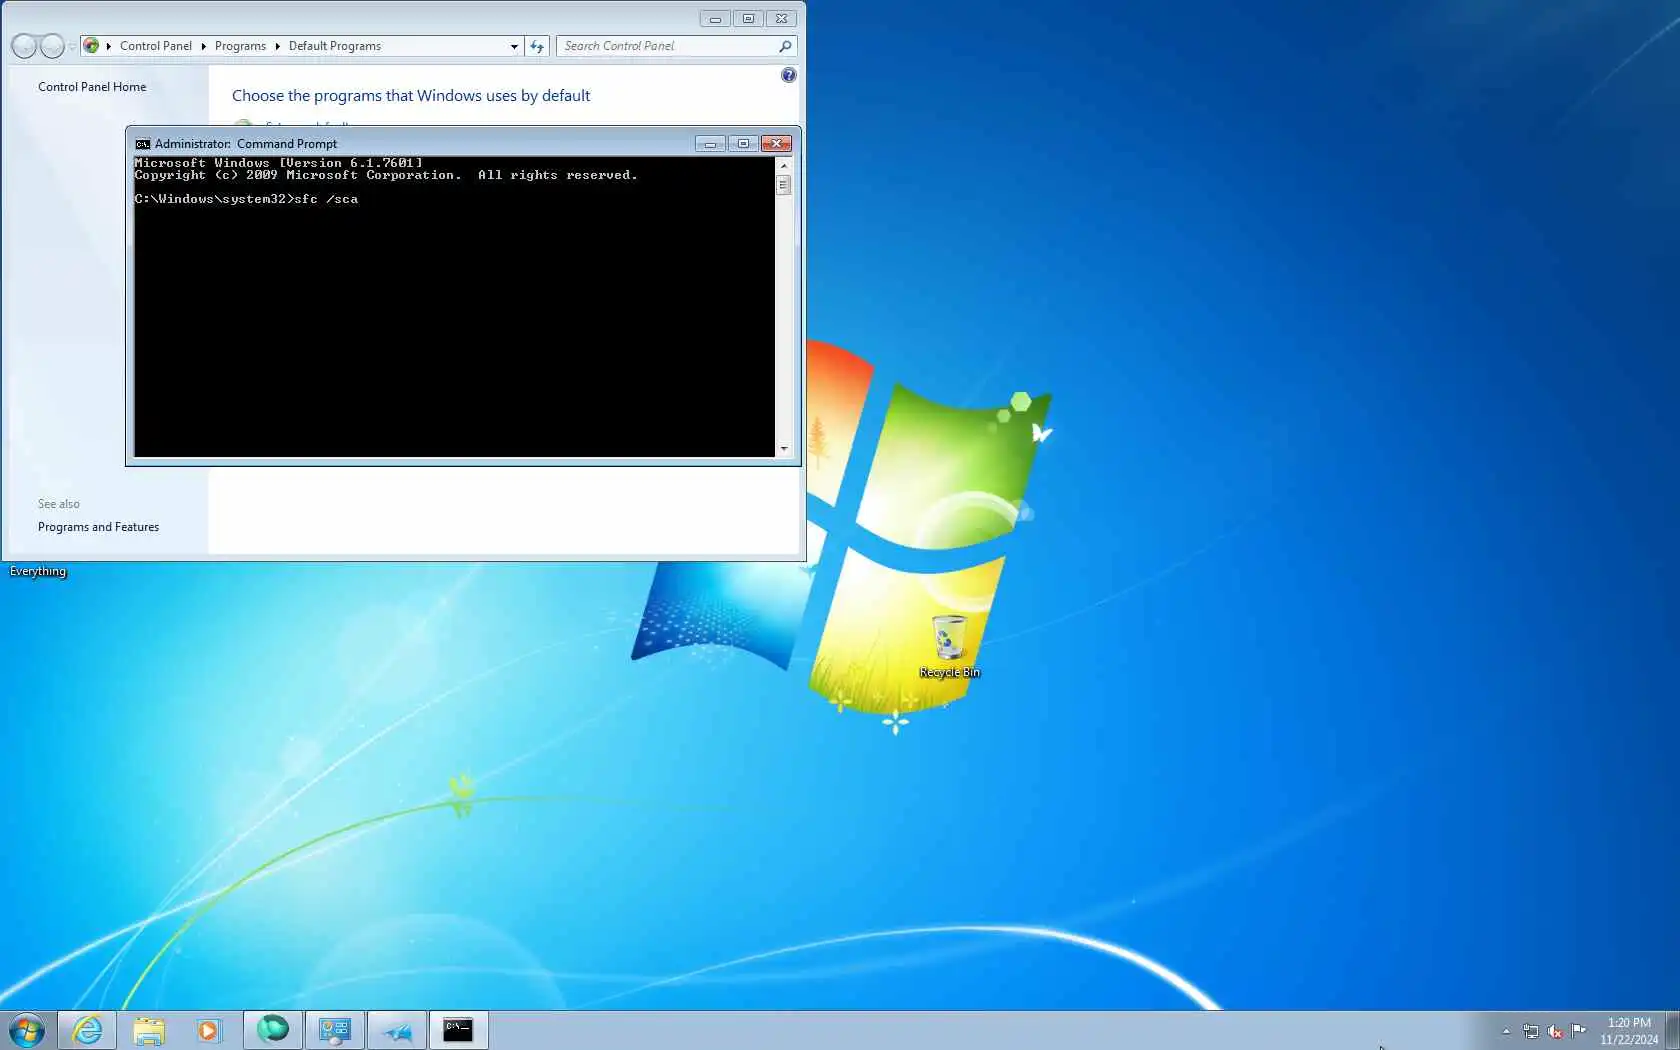Image resolution: width=1680 pixels, height=1050 pixels.
Task: Click the Command Prompt scrollbar thumb
Action: pos(784,185)
